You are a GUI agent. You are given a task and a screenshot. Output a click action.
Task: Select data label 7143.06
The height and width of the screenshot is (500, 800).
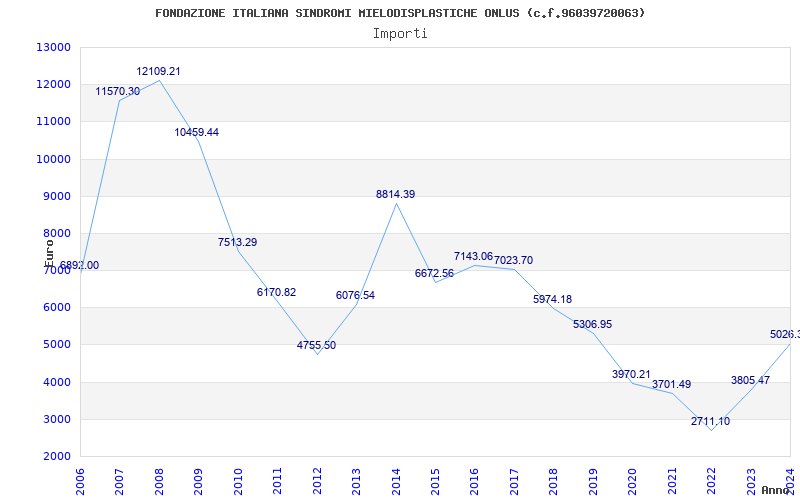pos(473,256)
